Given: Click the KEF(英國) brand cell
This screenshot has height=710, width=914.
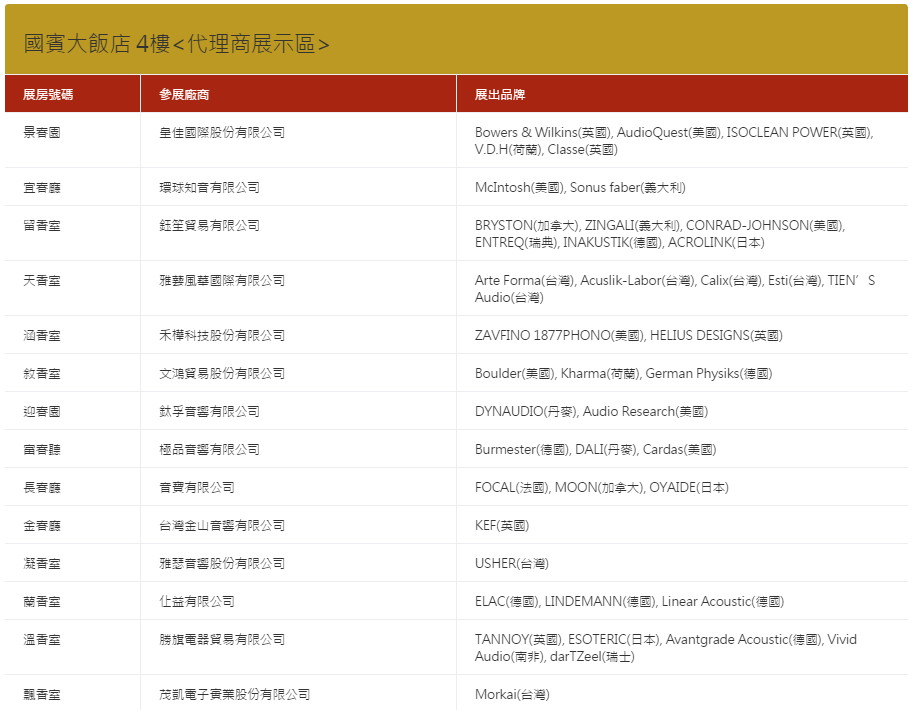Looking at the screenshot, I should point(683,525).
